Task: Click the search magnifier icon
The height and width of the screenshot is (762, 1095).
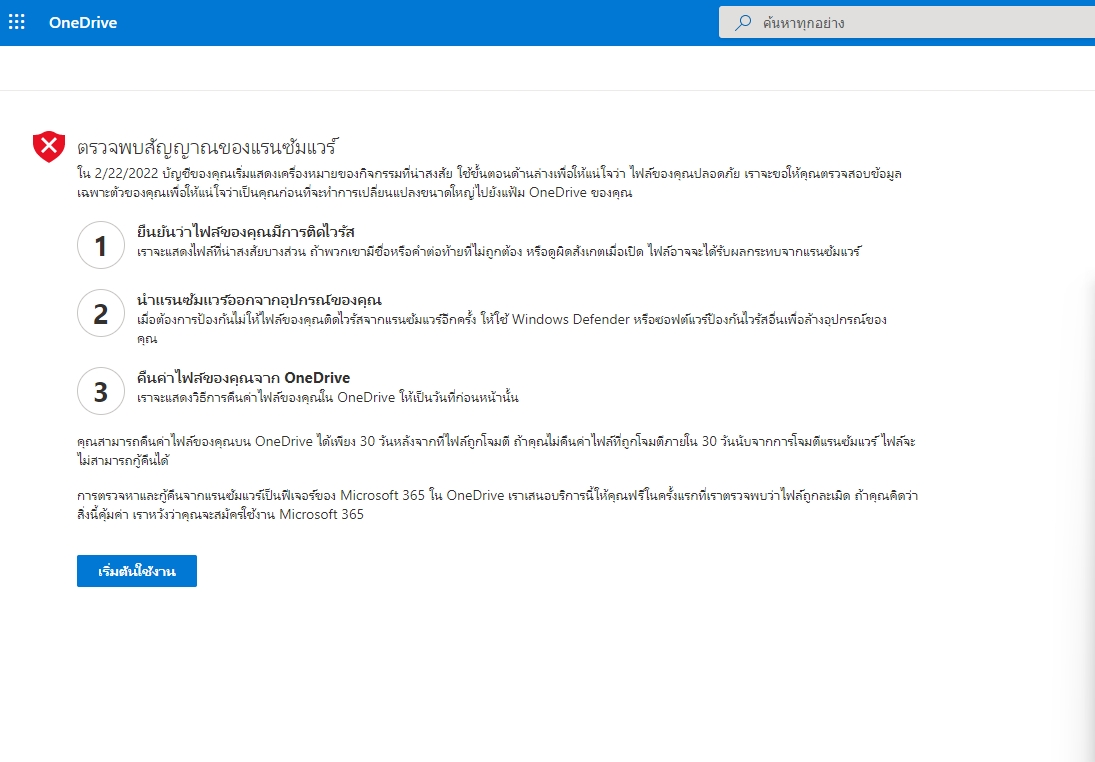Action: pos(743,22)
